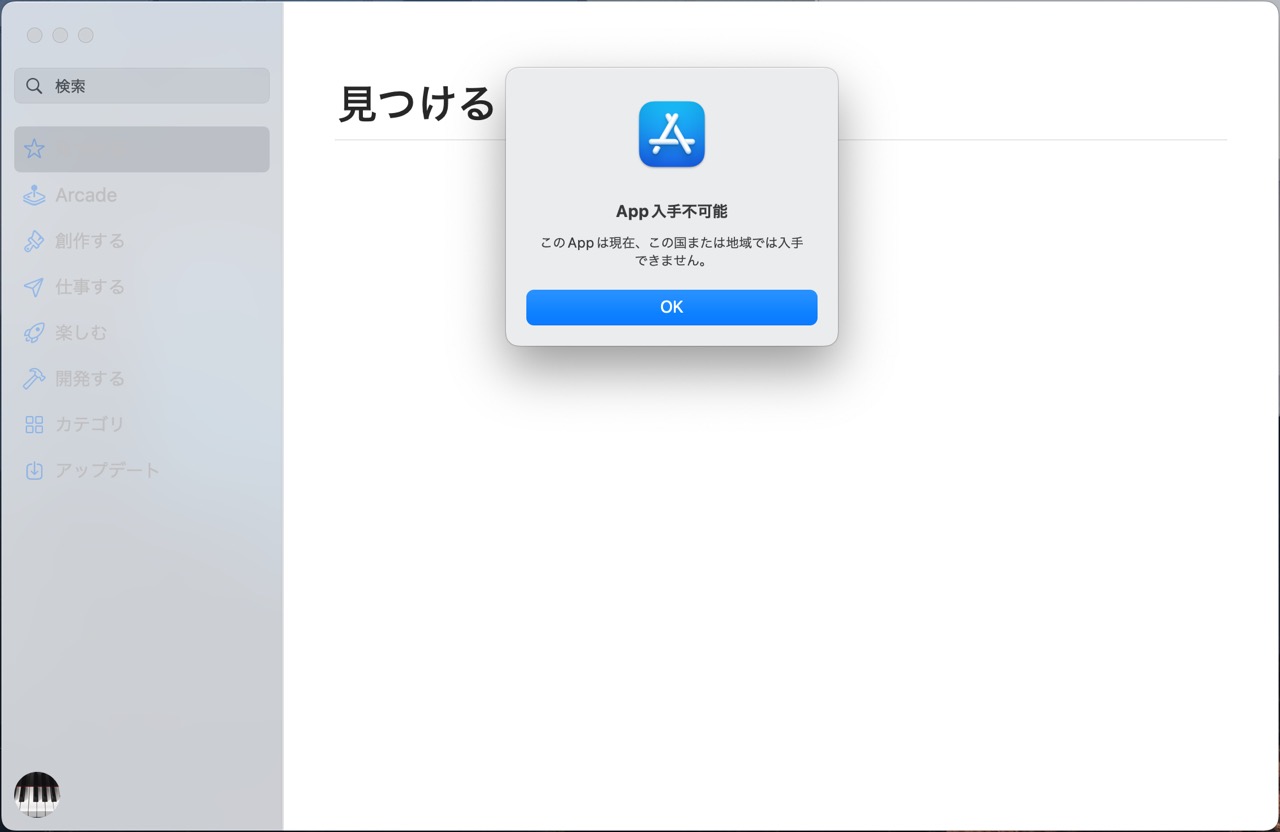The width and height of the screenshot is (1280, 832).
Task: Click the yellow minimize window button
Action: (60, 35)
